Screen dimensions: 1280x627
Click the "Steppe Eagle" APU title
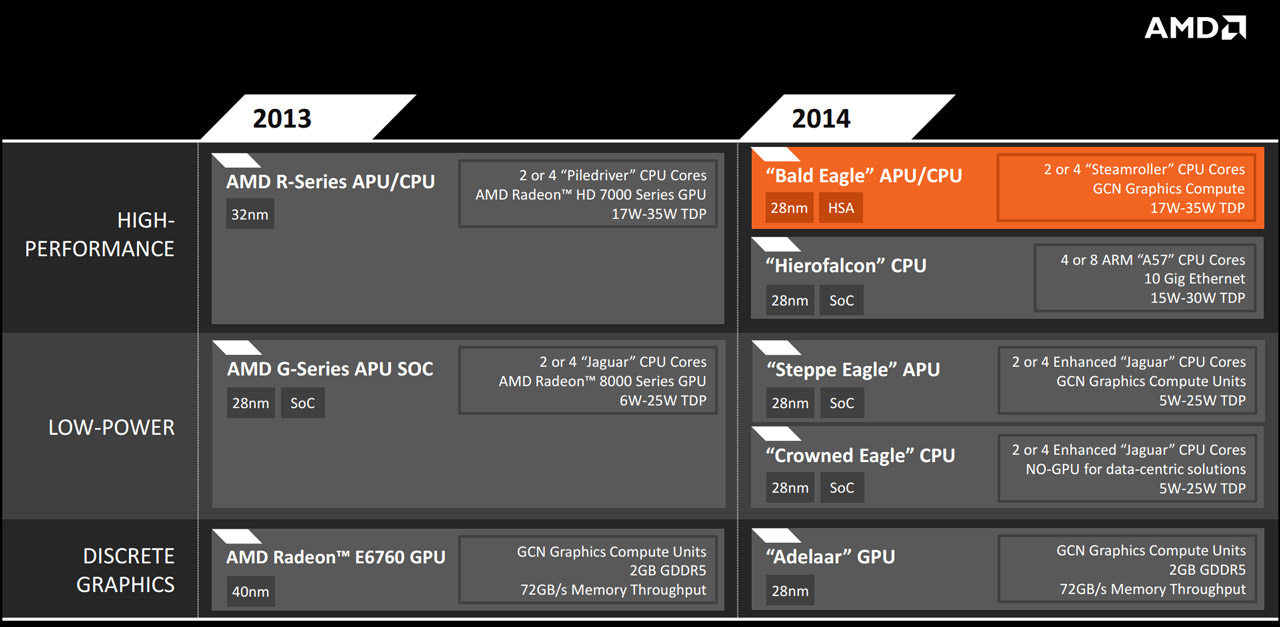pos(853,369)
